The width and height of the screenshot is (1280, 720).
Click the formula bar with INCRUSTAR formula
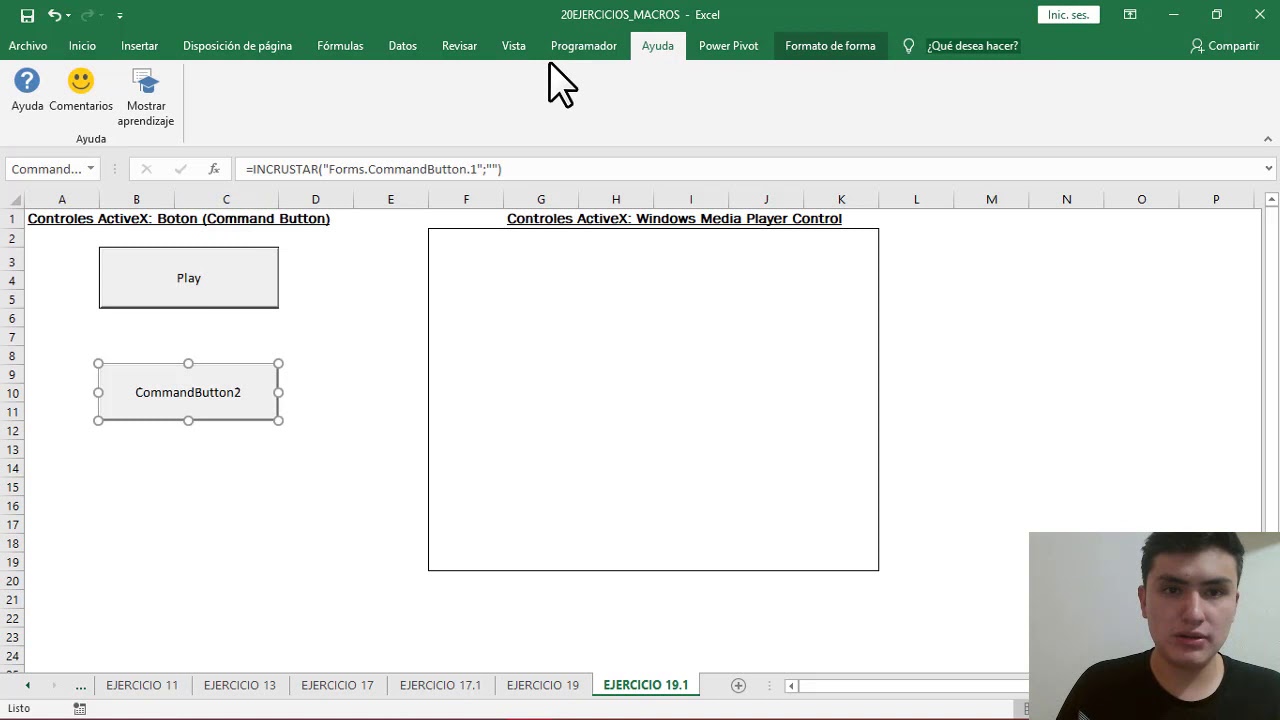tap(747, 169)
